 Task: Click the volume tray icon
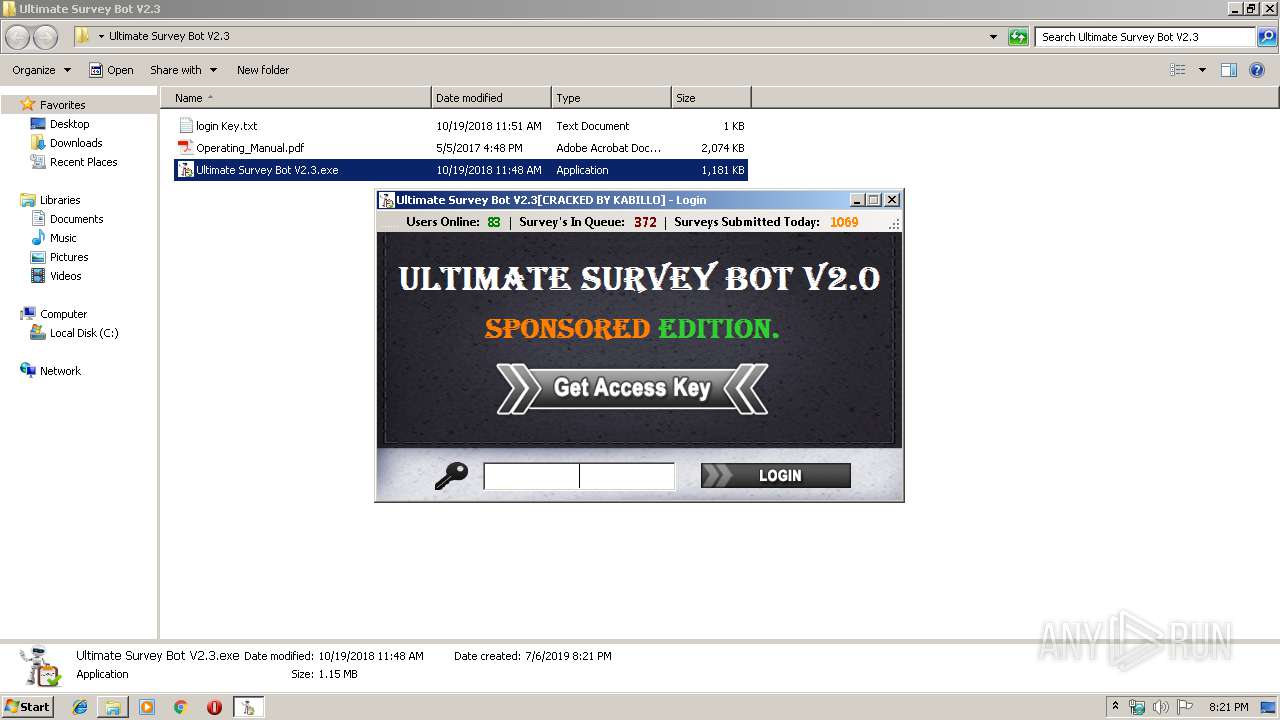click(1161, 707)
